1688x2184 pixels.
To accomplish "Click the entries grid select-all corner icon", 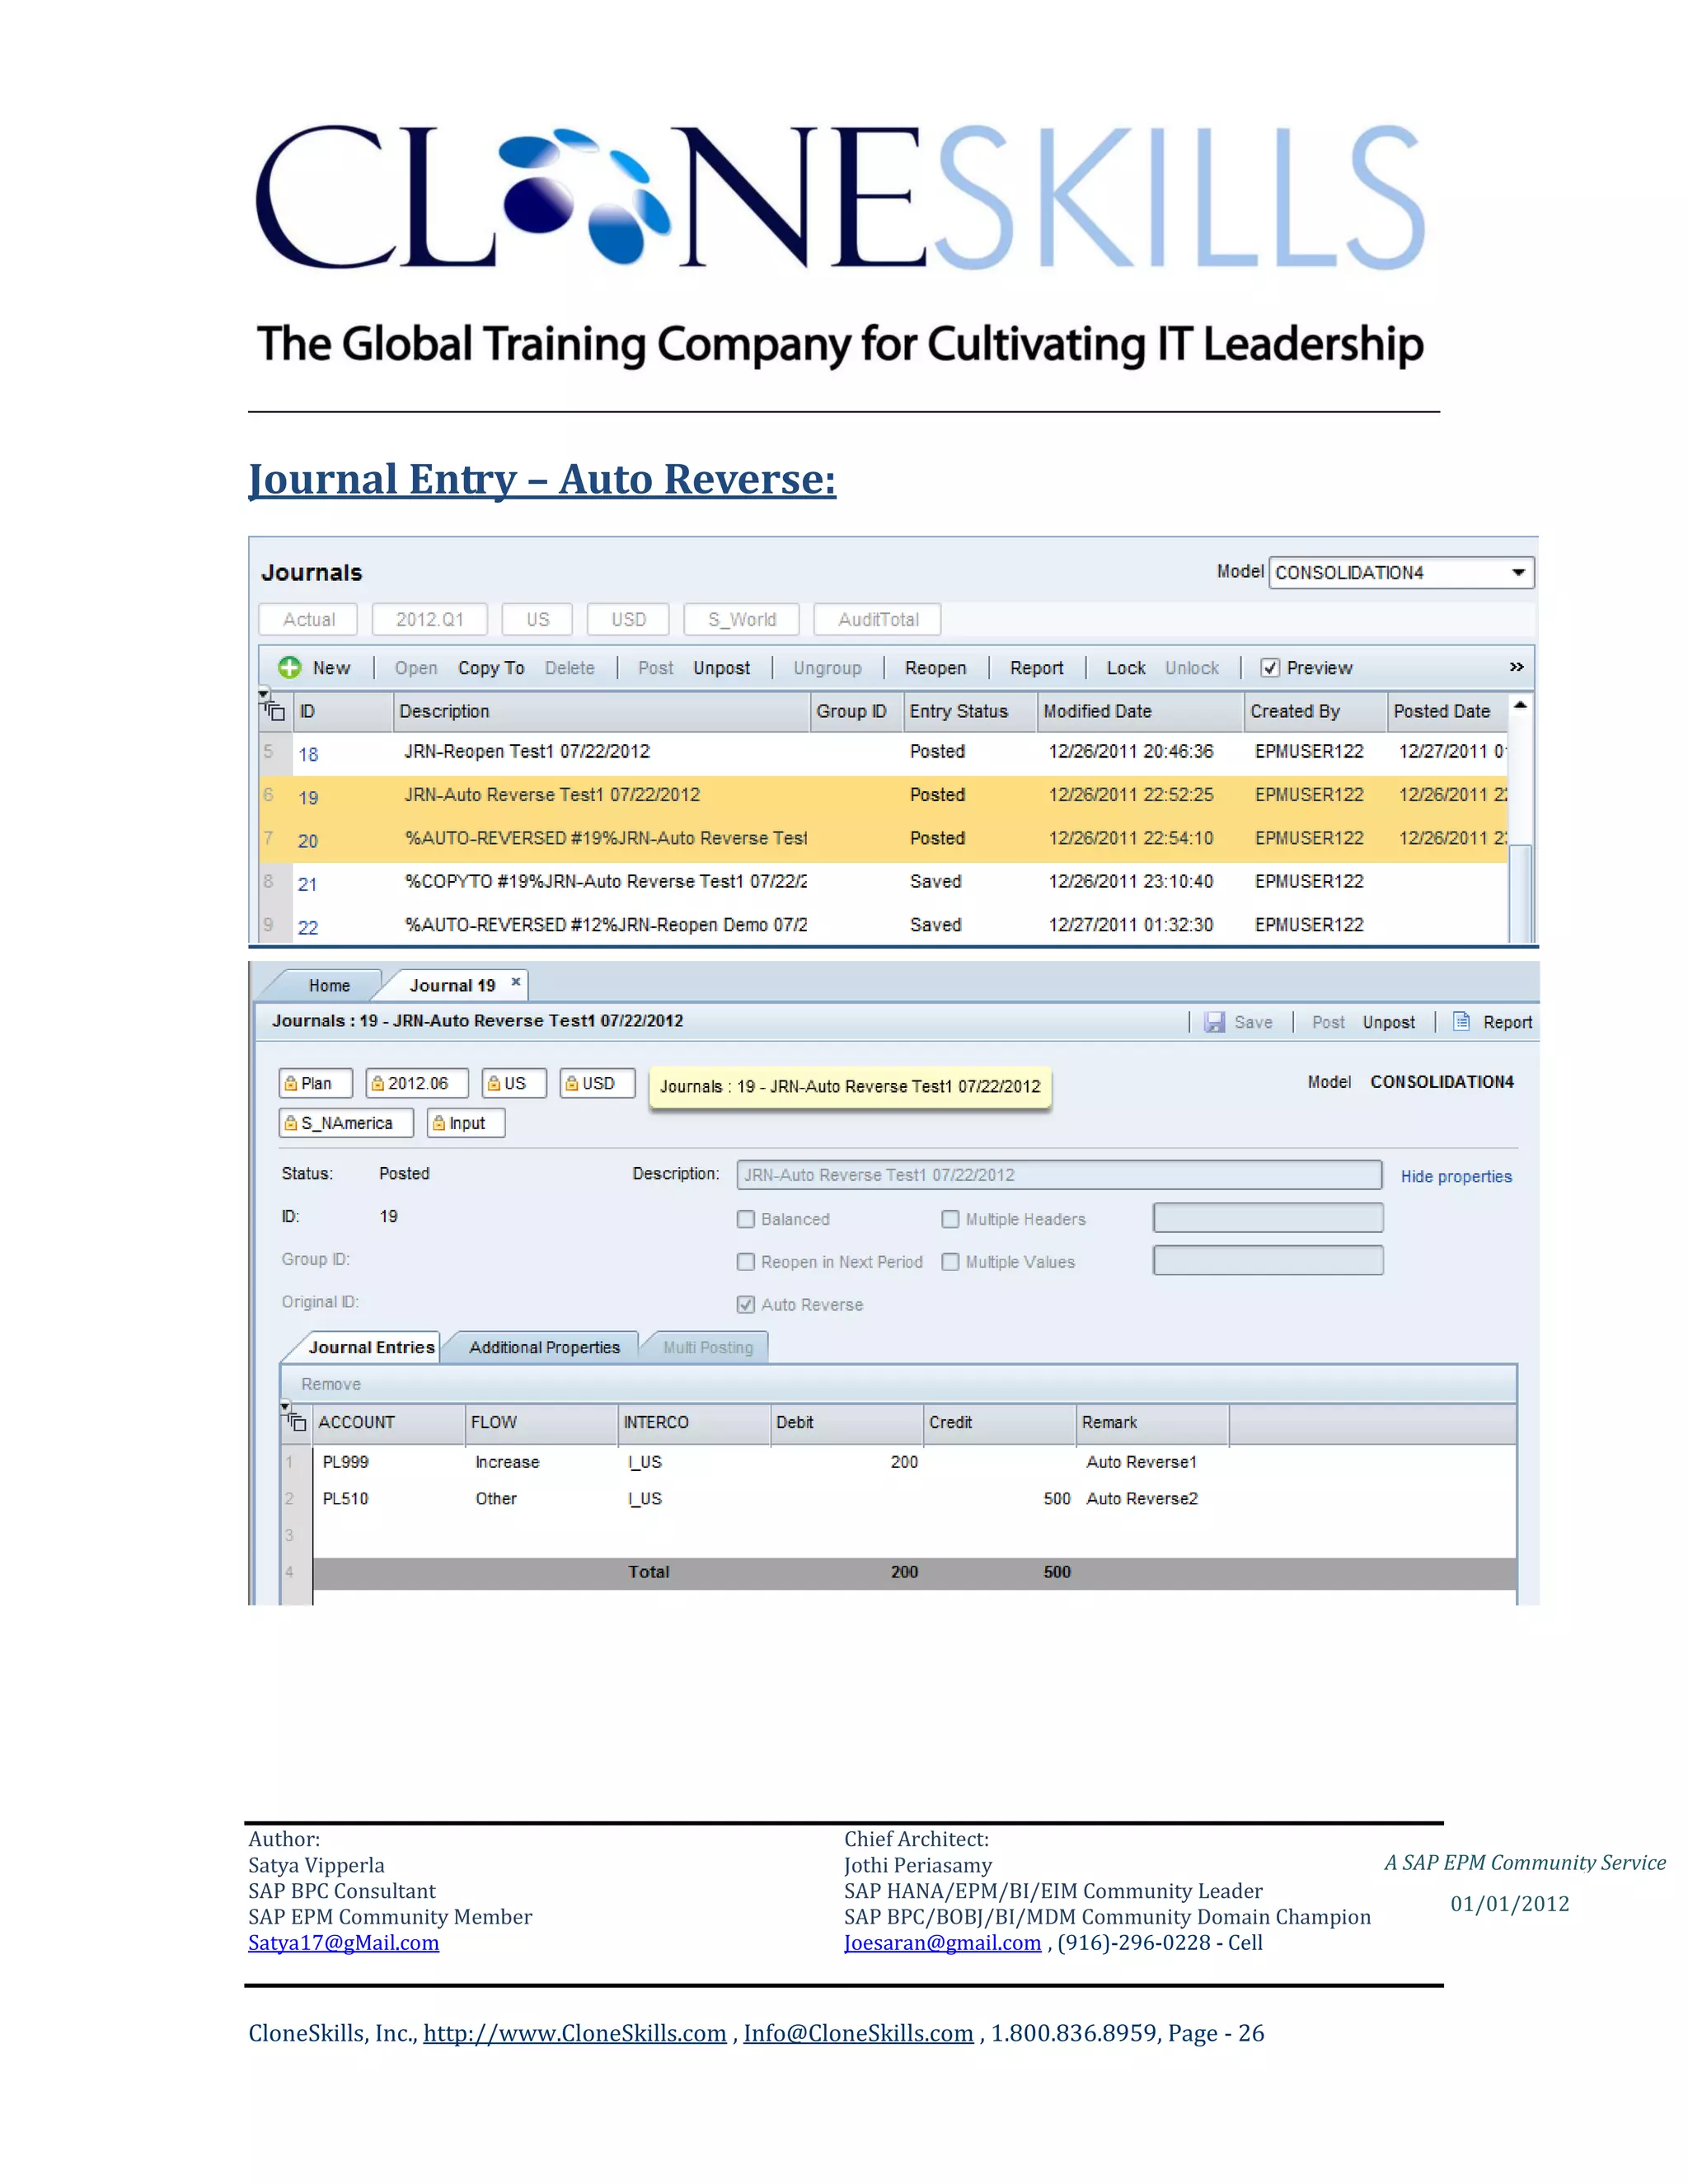I will (x=295, y=1421).
